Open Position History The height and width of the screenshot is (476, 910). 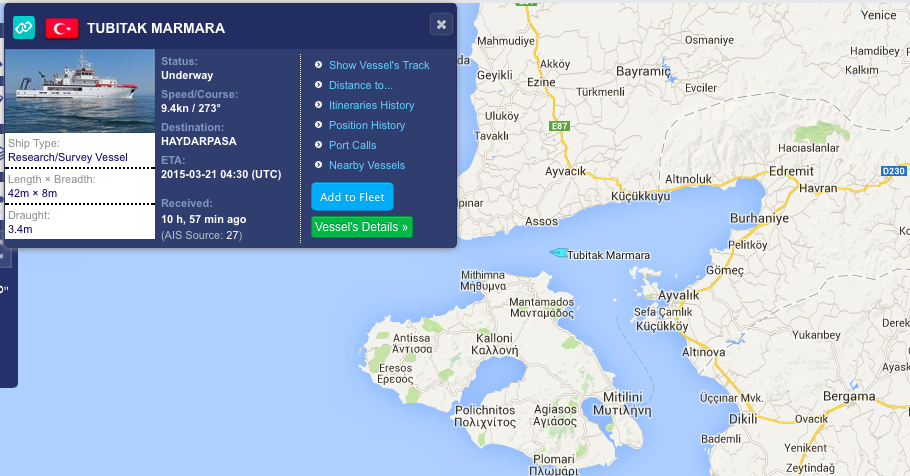coord(366,125)
